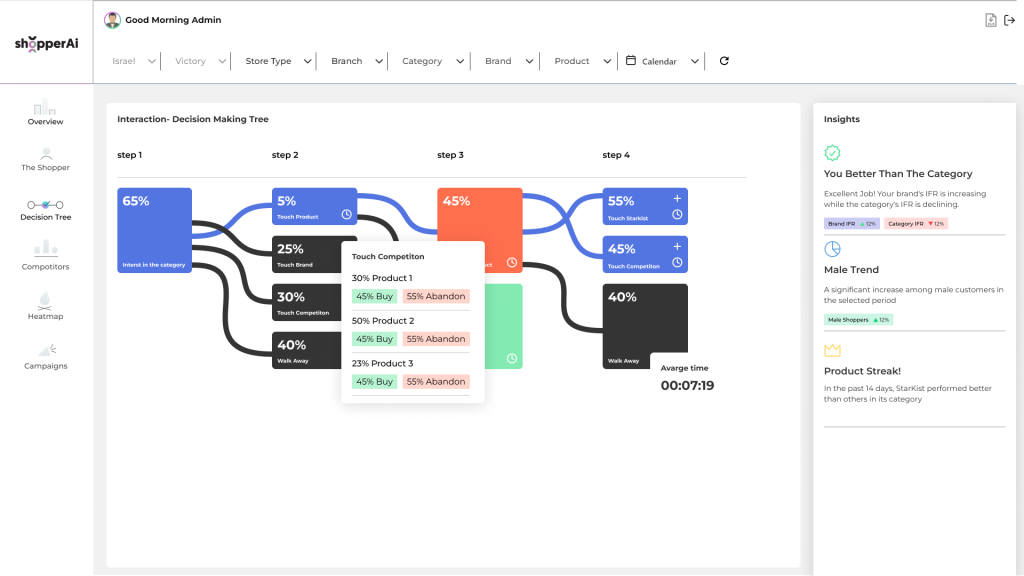Select the 65% Interest in the category block

click(x=154, y=230)
